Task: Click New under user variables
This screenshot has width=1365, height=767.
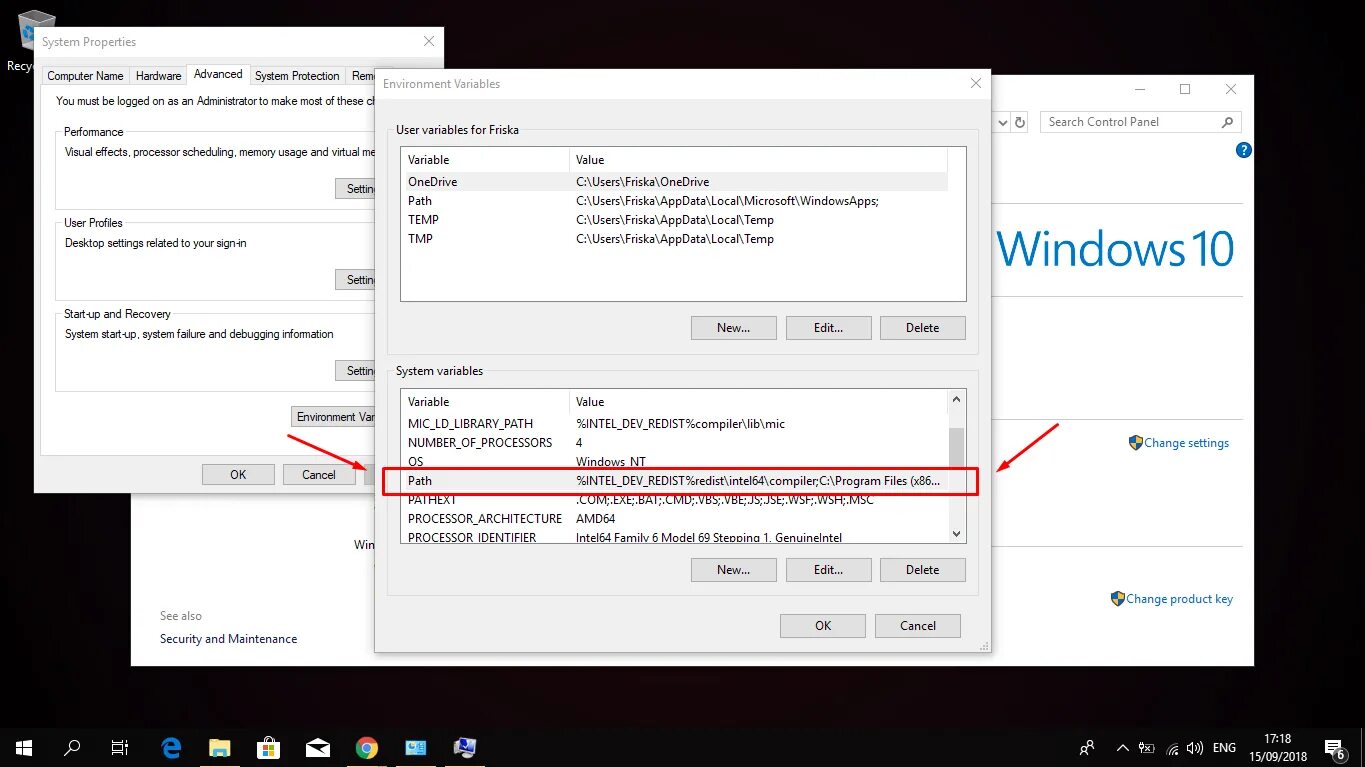Action: coord(733,328)
